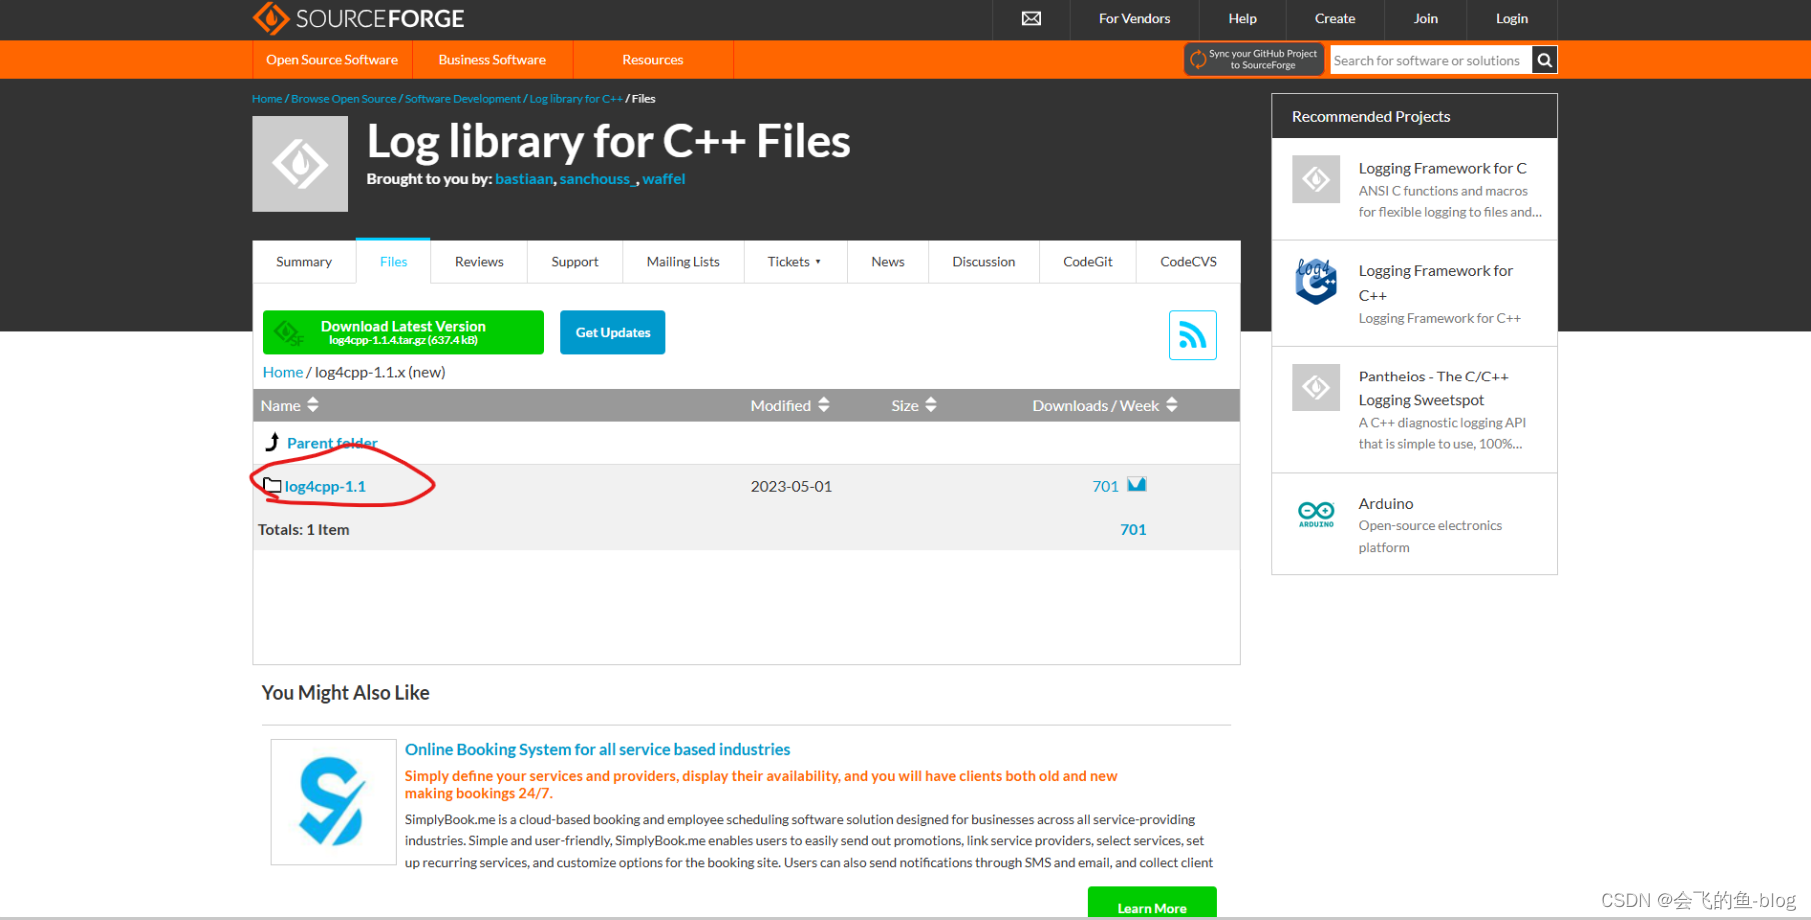Click the log4cpp-1.1 folder icon
The width and height of the screenshot is (1811, 920).
(x=272, y=486)
